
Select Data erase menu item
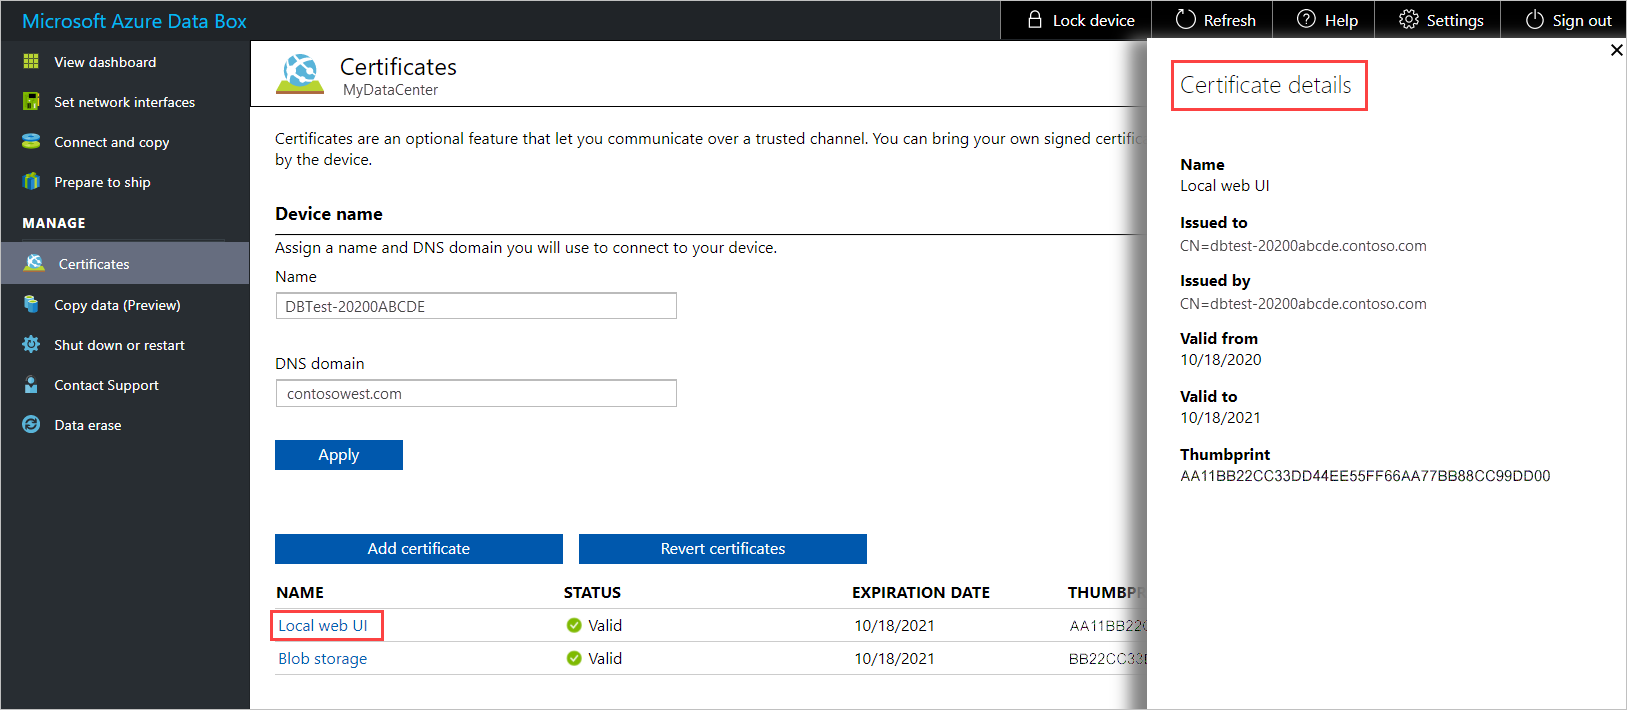88,425
